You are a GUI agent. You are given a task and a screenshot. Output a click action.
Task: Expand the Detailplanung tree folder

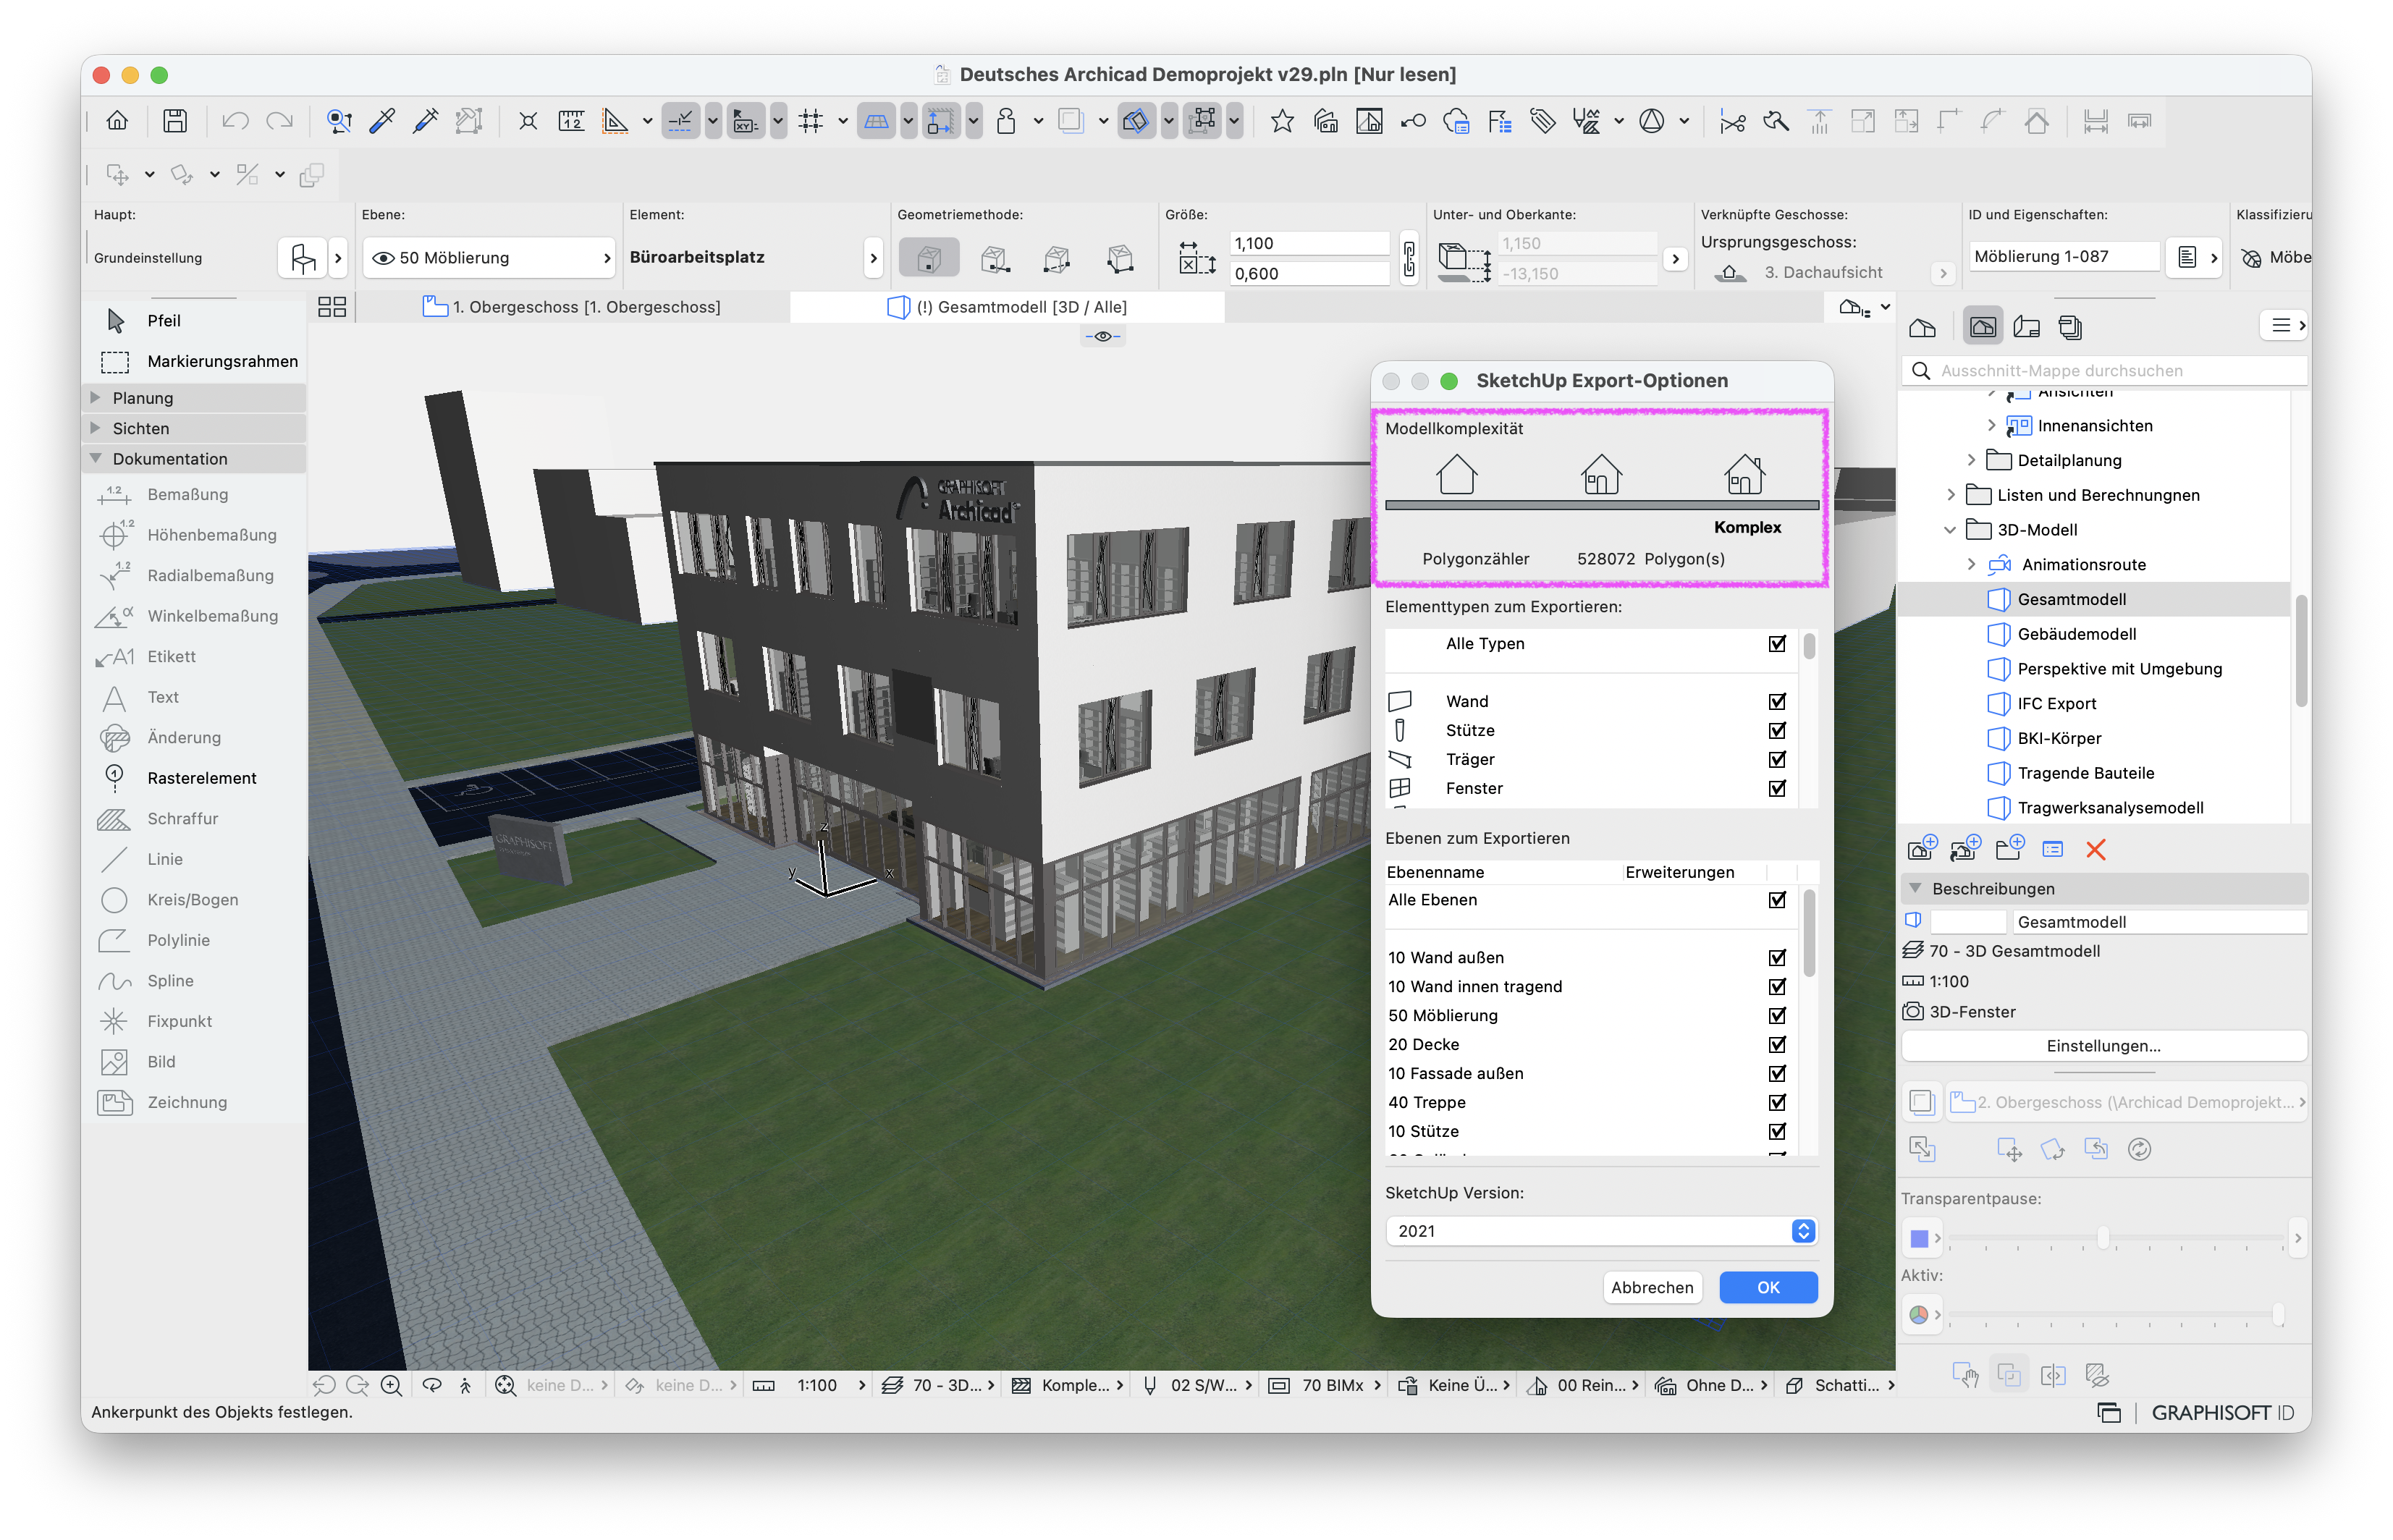[1971, 460]
